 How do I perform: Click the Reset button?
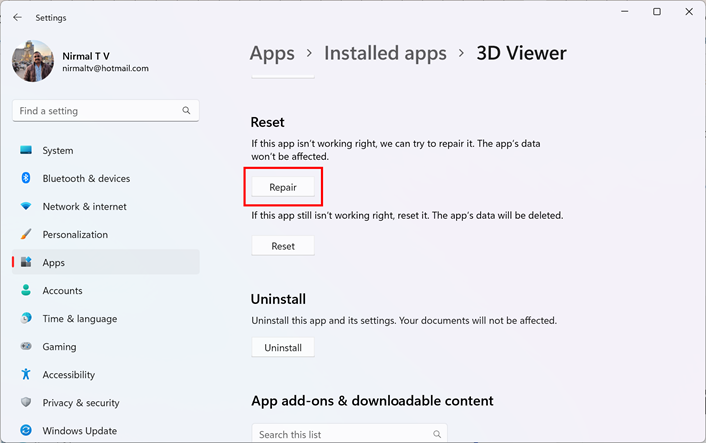point(283,246)
